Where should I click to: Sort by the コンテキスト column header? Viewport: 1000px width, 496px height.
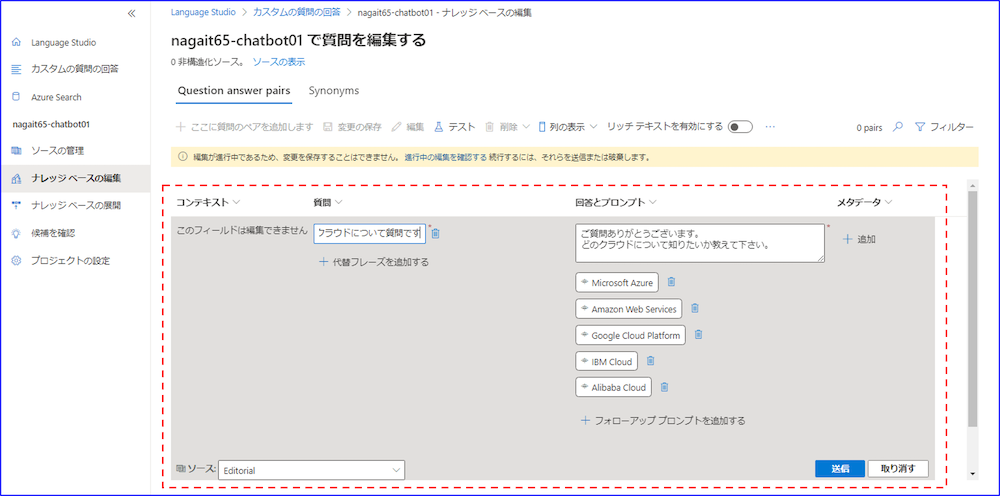click(209, 202)
